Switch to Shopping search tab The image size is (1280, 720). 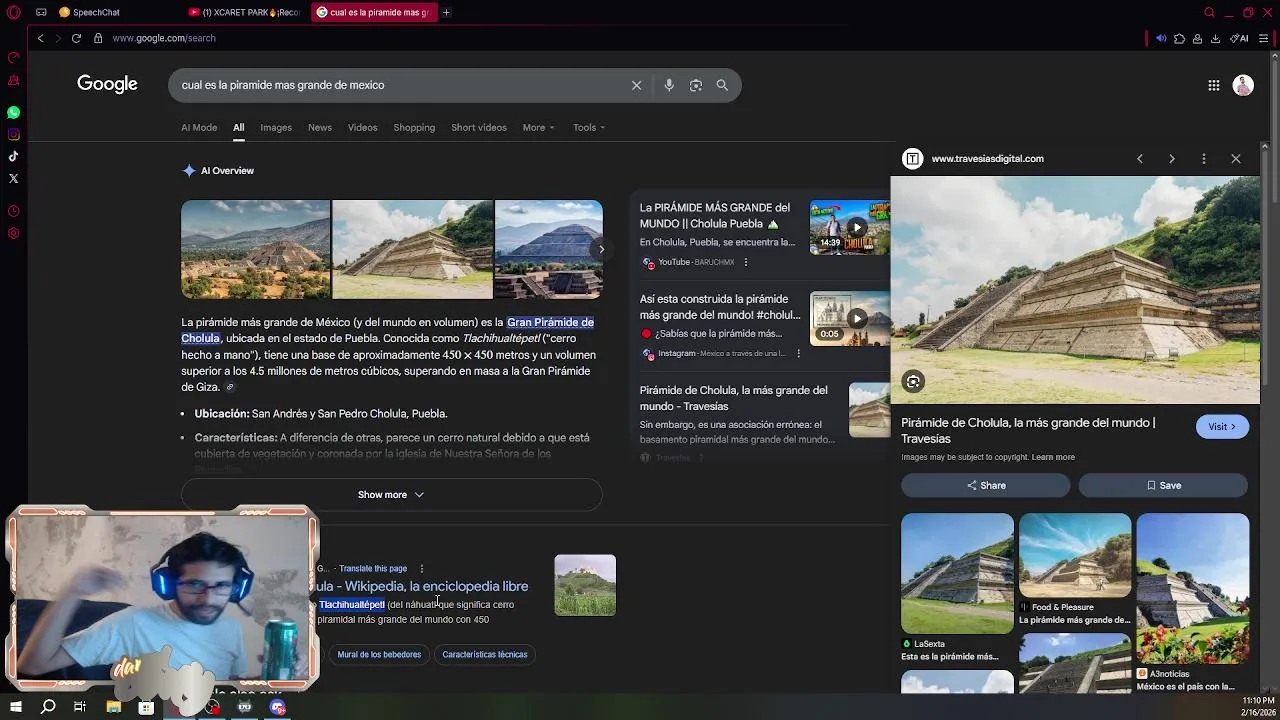click(x=414, y=127)
